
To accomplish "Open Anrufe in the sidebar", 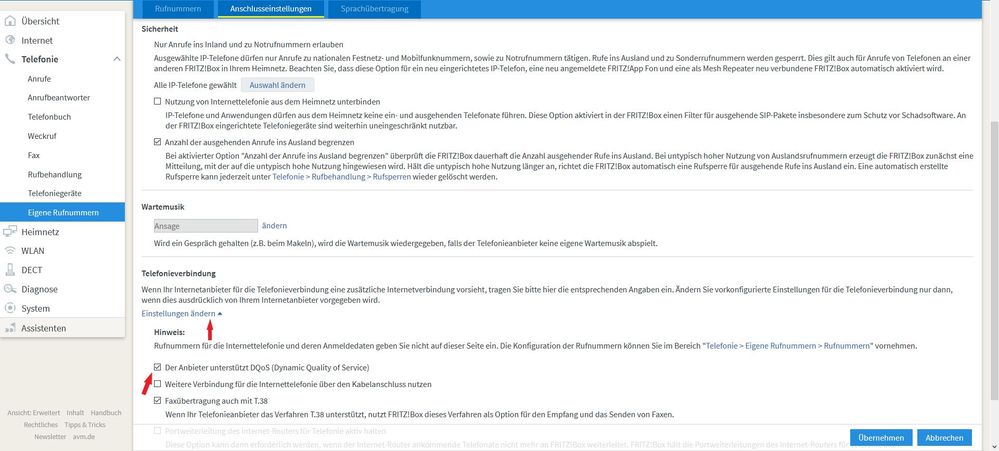I will 40,79.
